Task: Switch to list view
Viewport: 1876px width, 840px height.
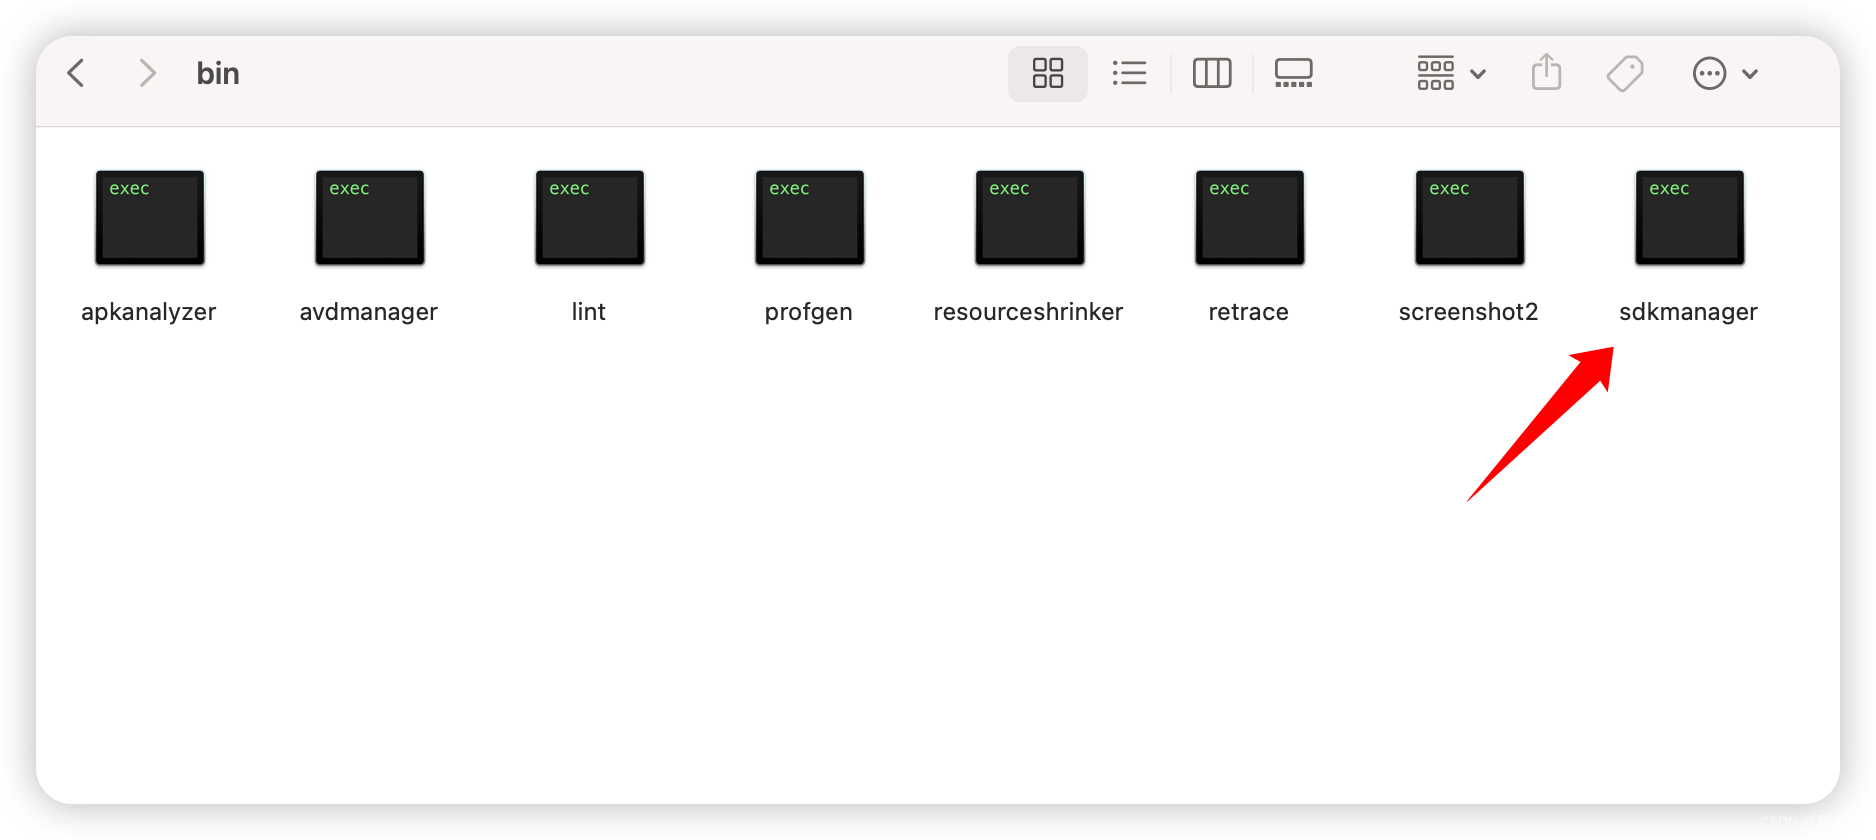Action: [x=1129, y=73]
